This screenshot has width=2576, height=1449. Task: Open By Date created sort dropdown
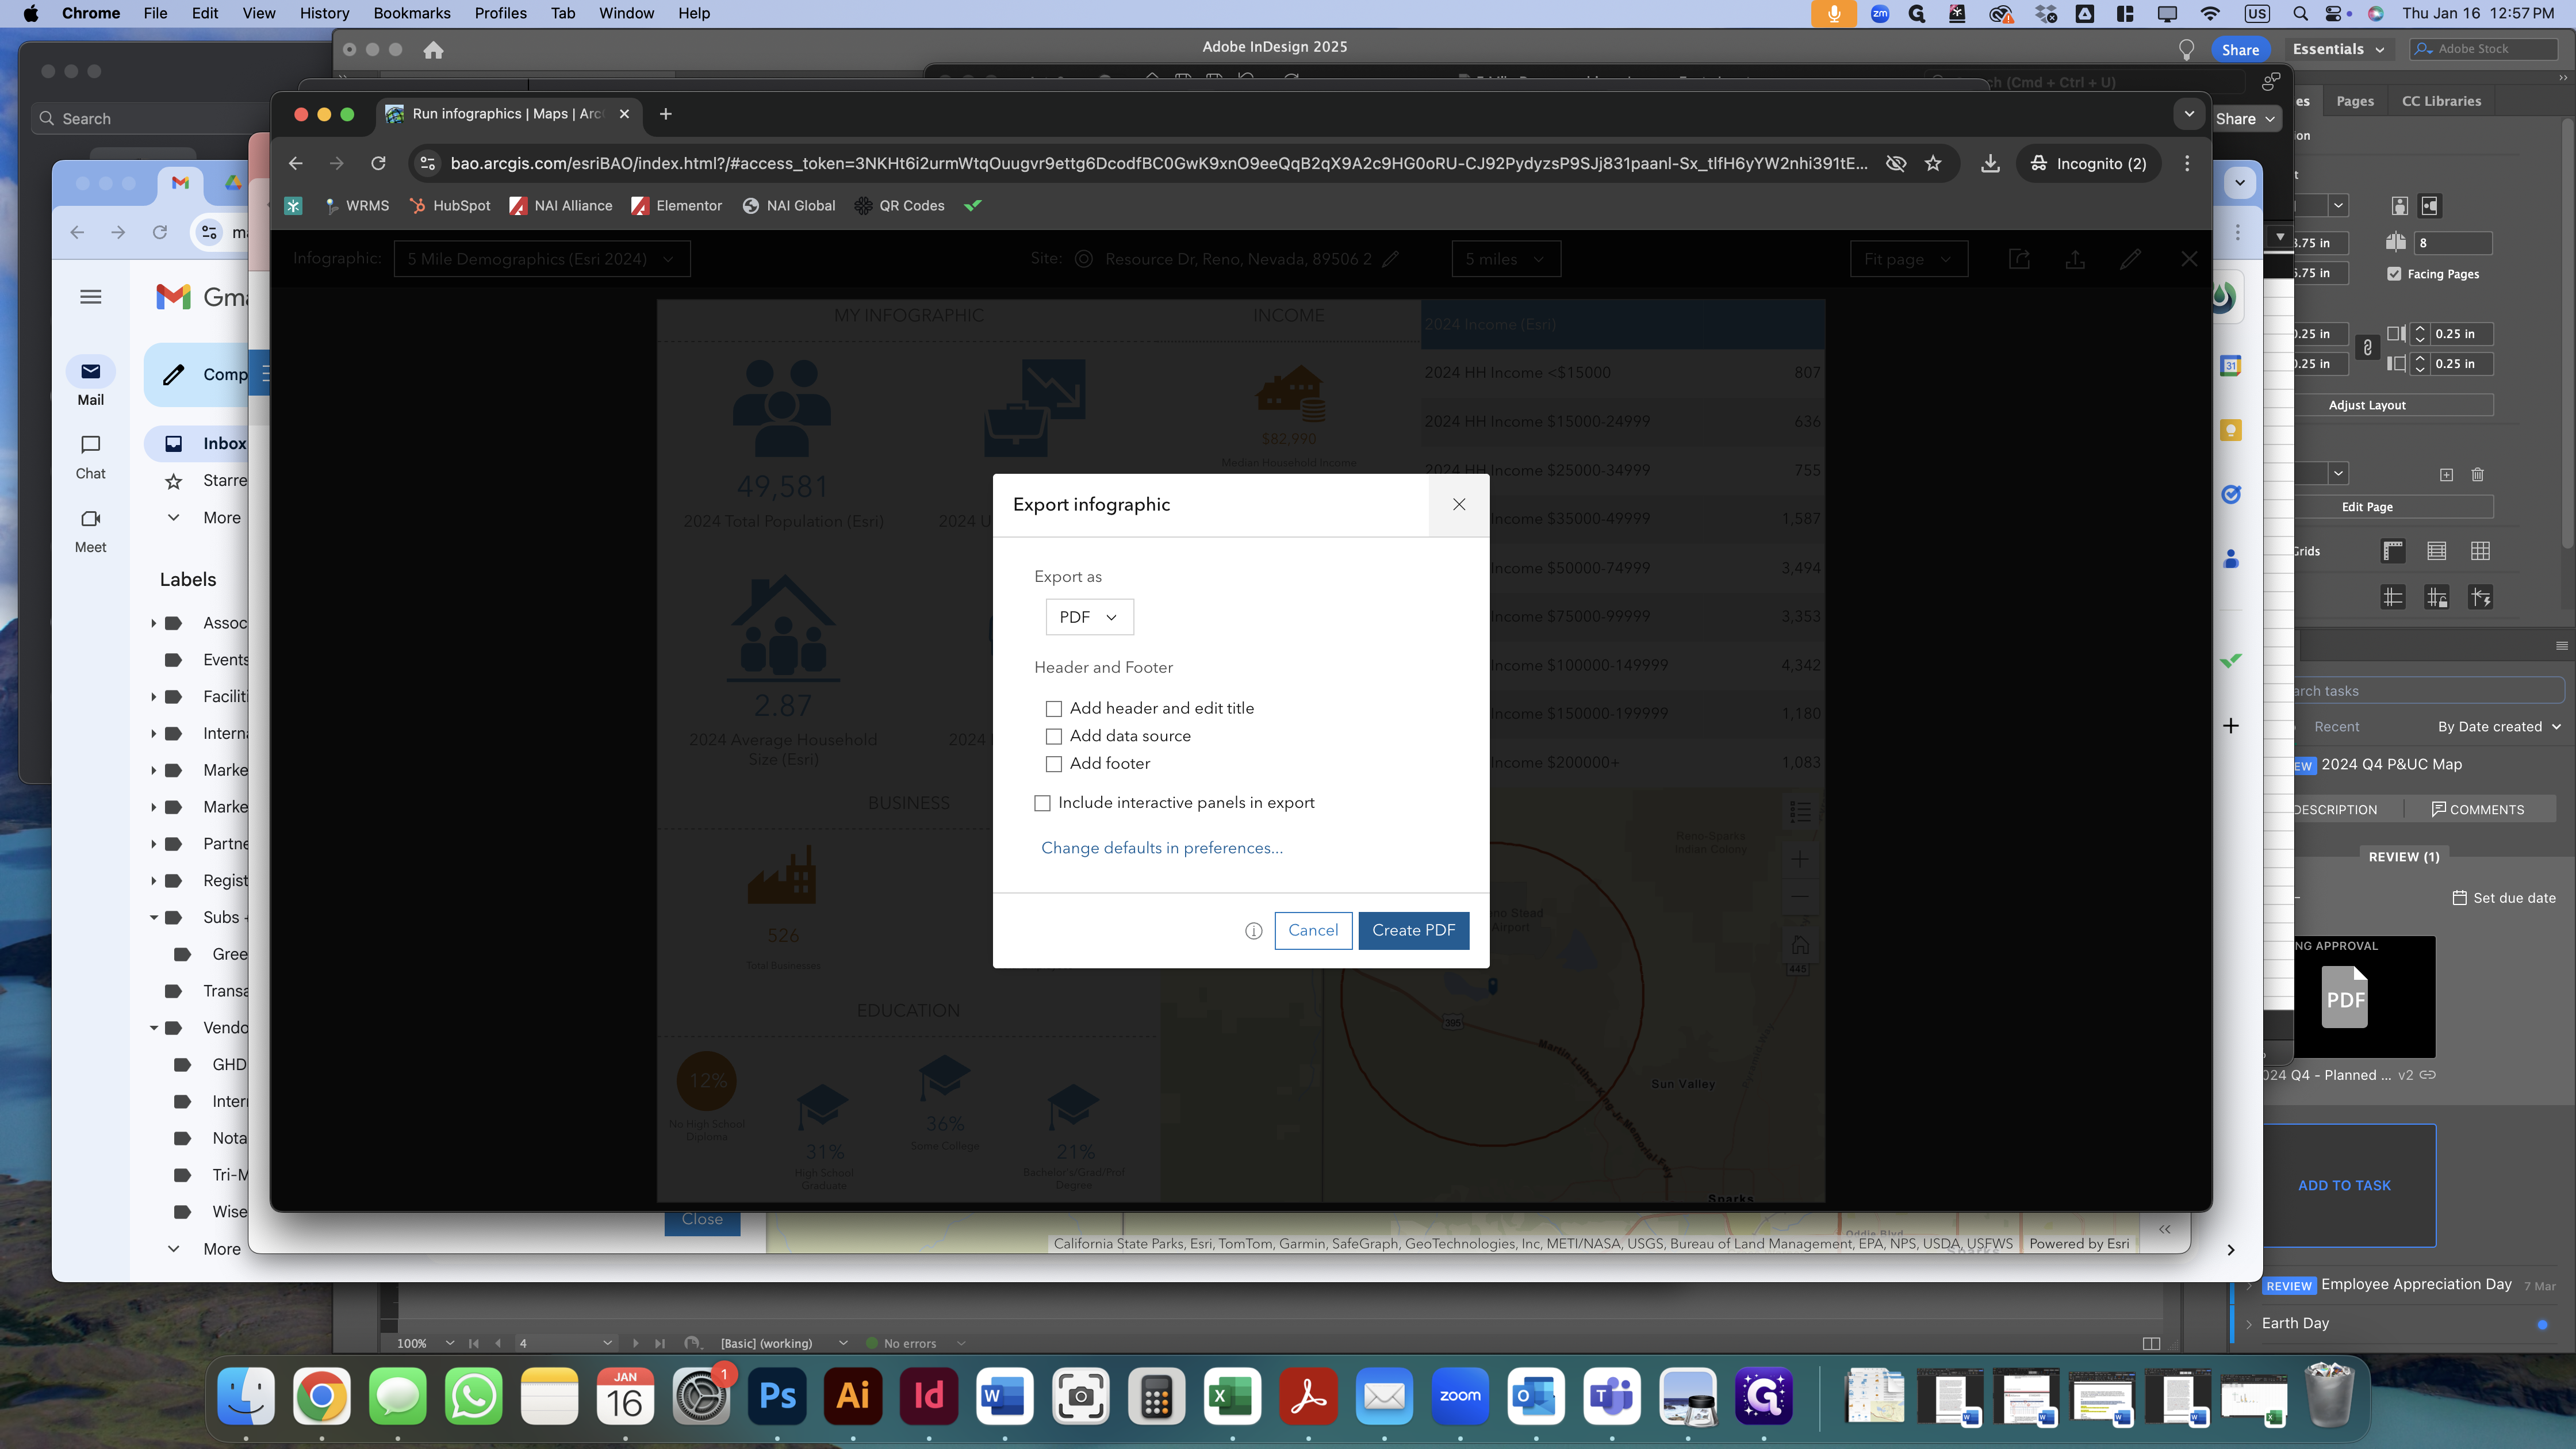point(2499,727)
